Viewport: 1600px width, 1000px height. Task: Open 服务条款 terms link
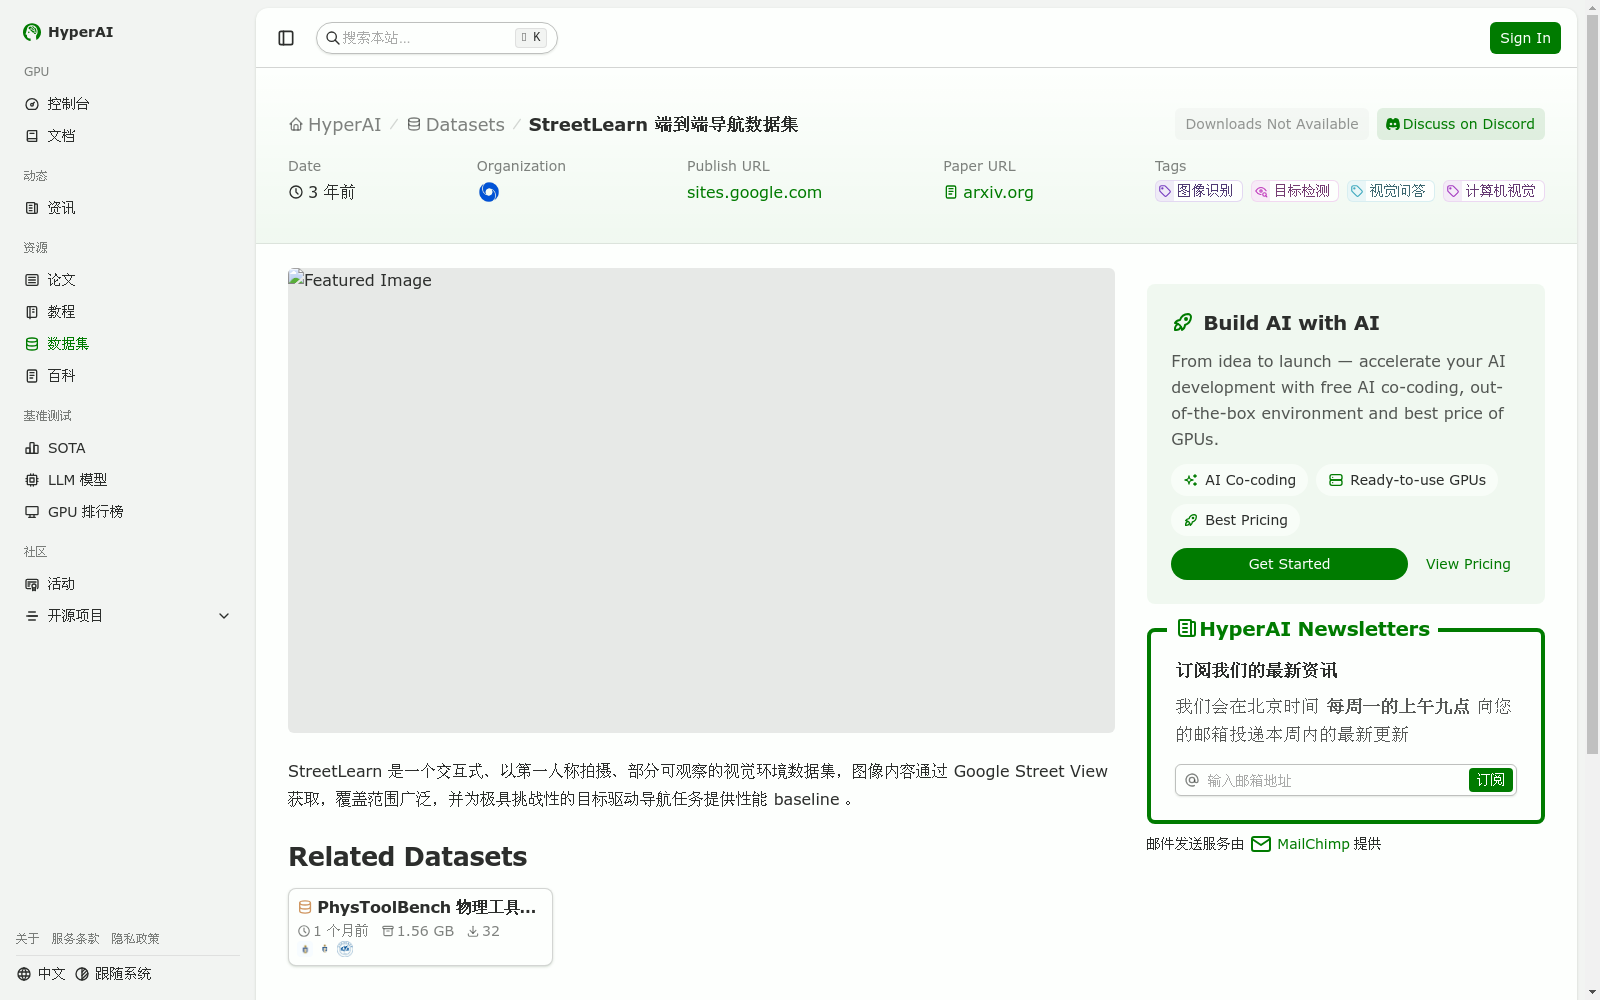click(x=76, y=939)
